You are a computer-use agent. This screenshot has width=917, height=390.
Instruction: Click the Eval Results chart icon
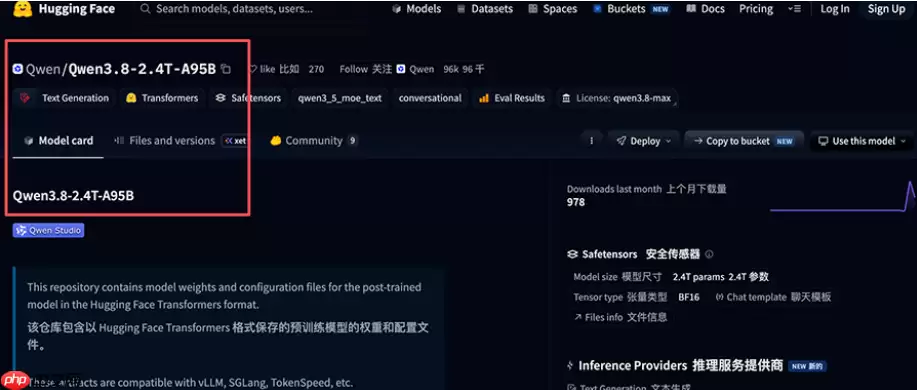coord(484,98)
